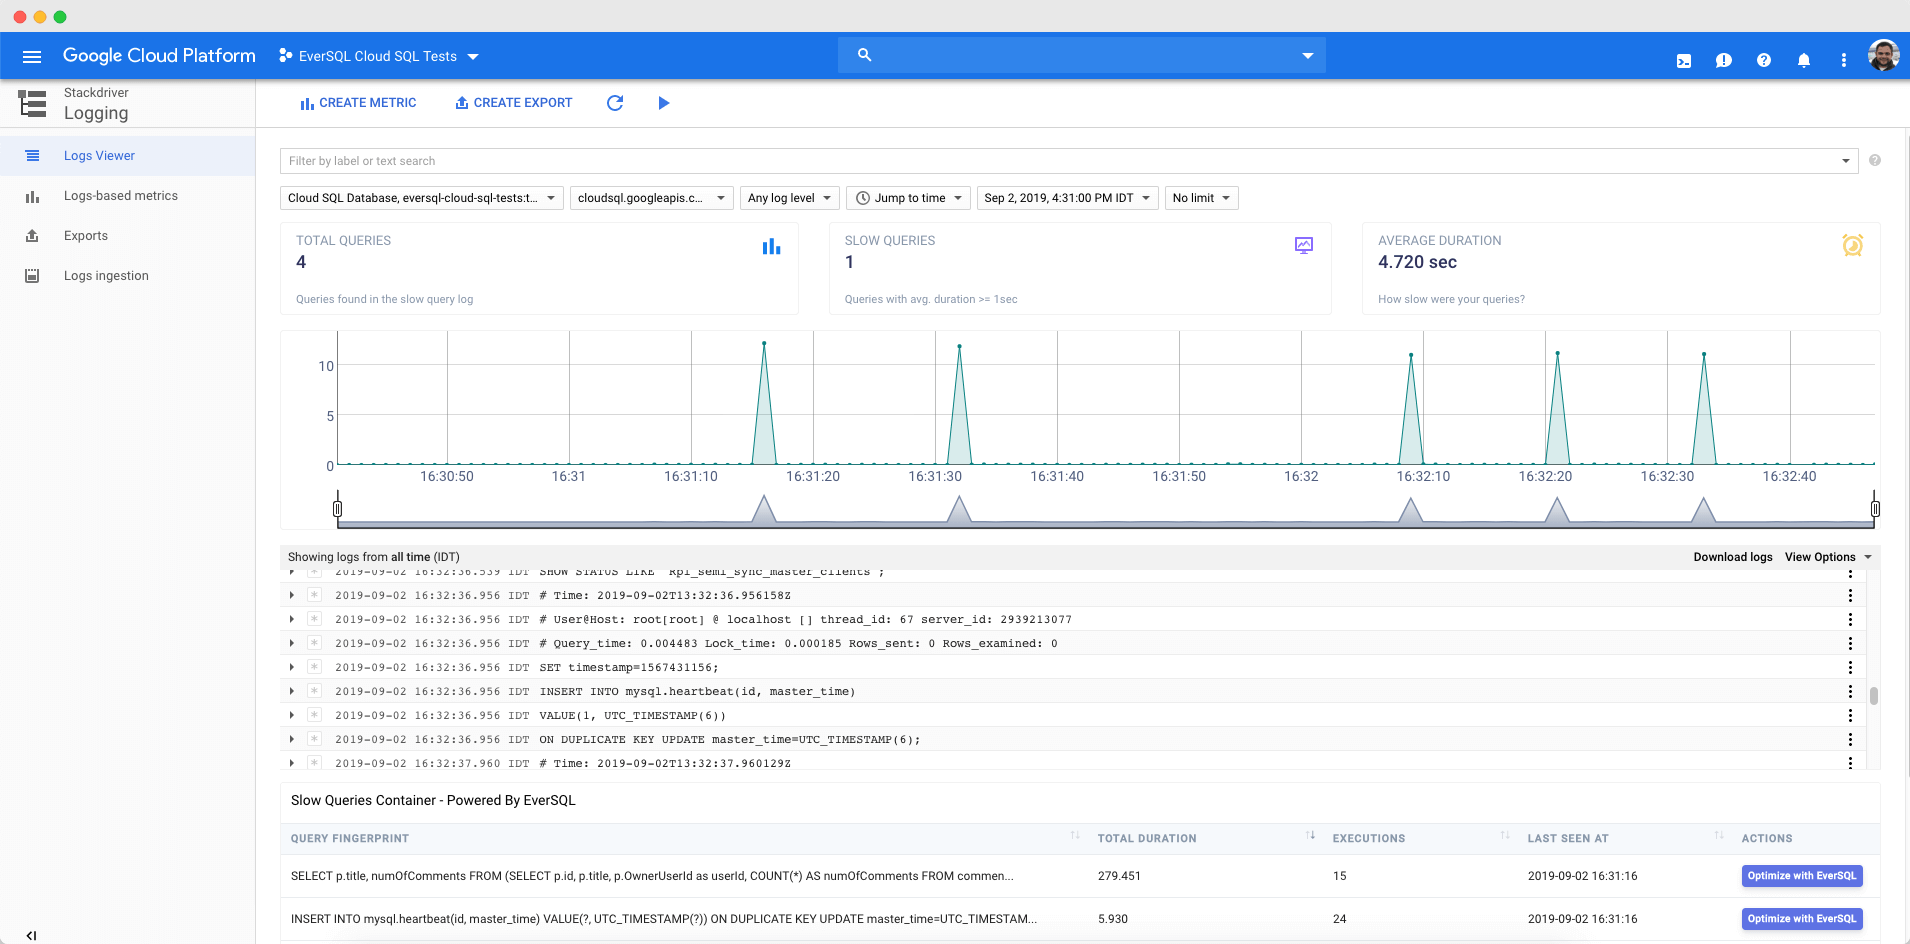This screenshot has width=1910, height=944.
Task: Click the log list scrollbar thumb
Action: pos(1874,696)
